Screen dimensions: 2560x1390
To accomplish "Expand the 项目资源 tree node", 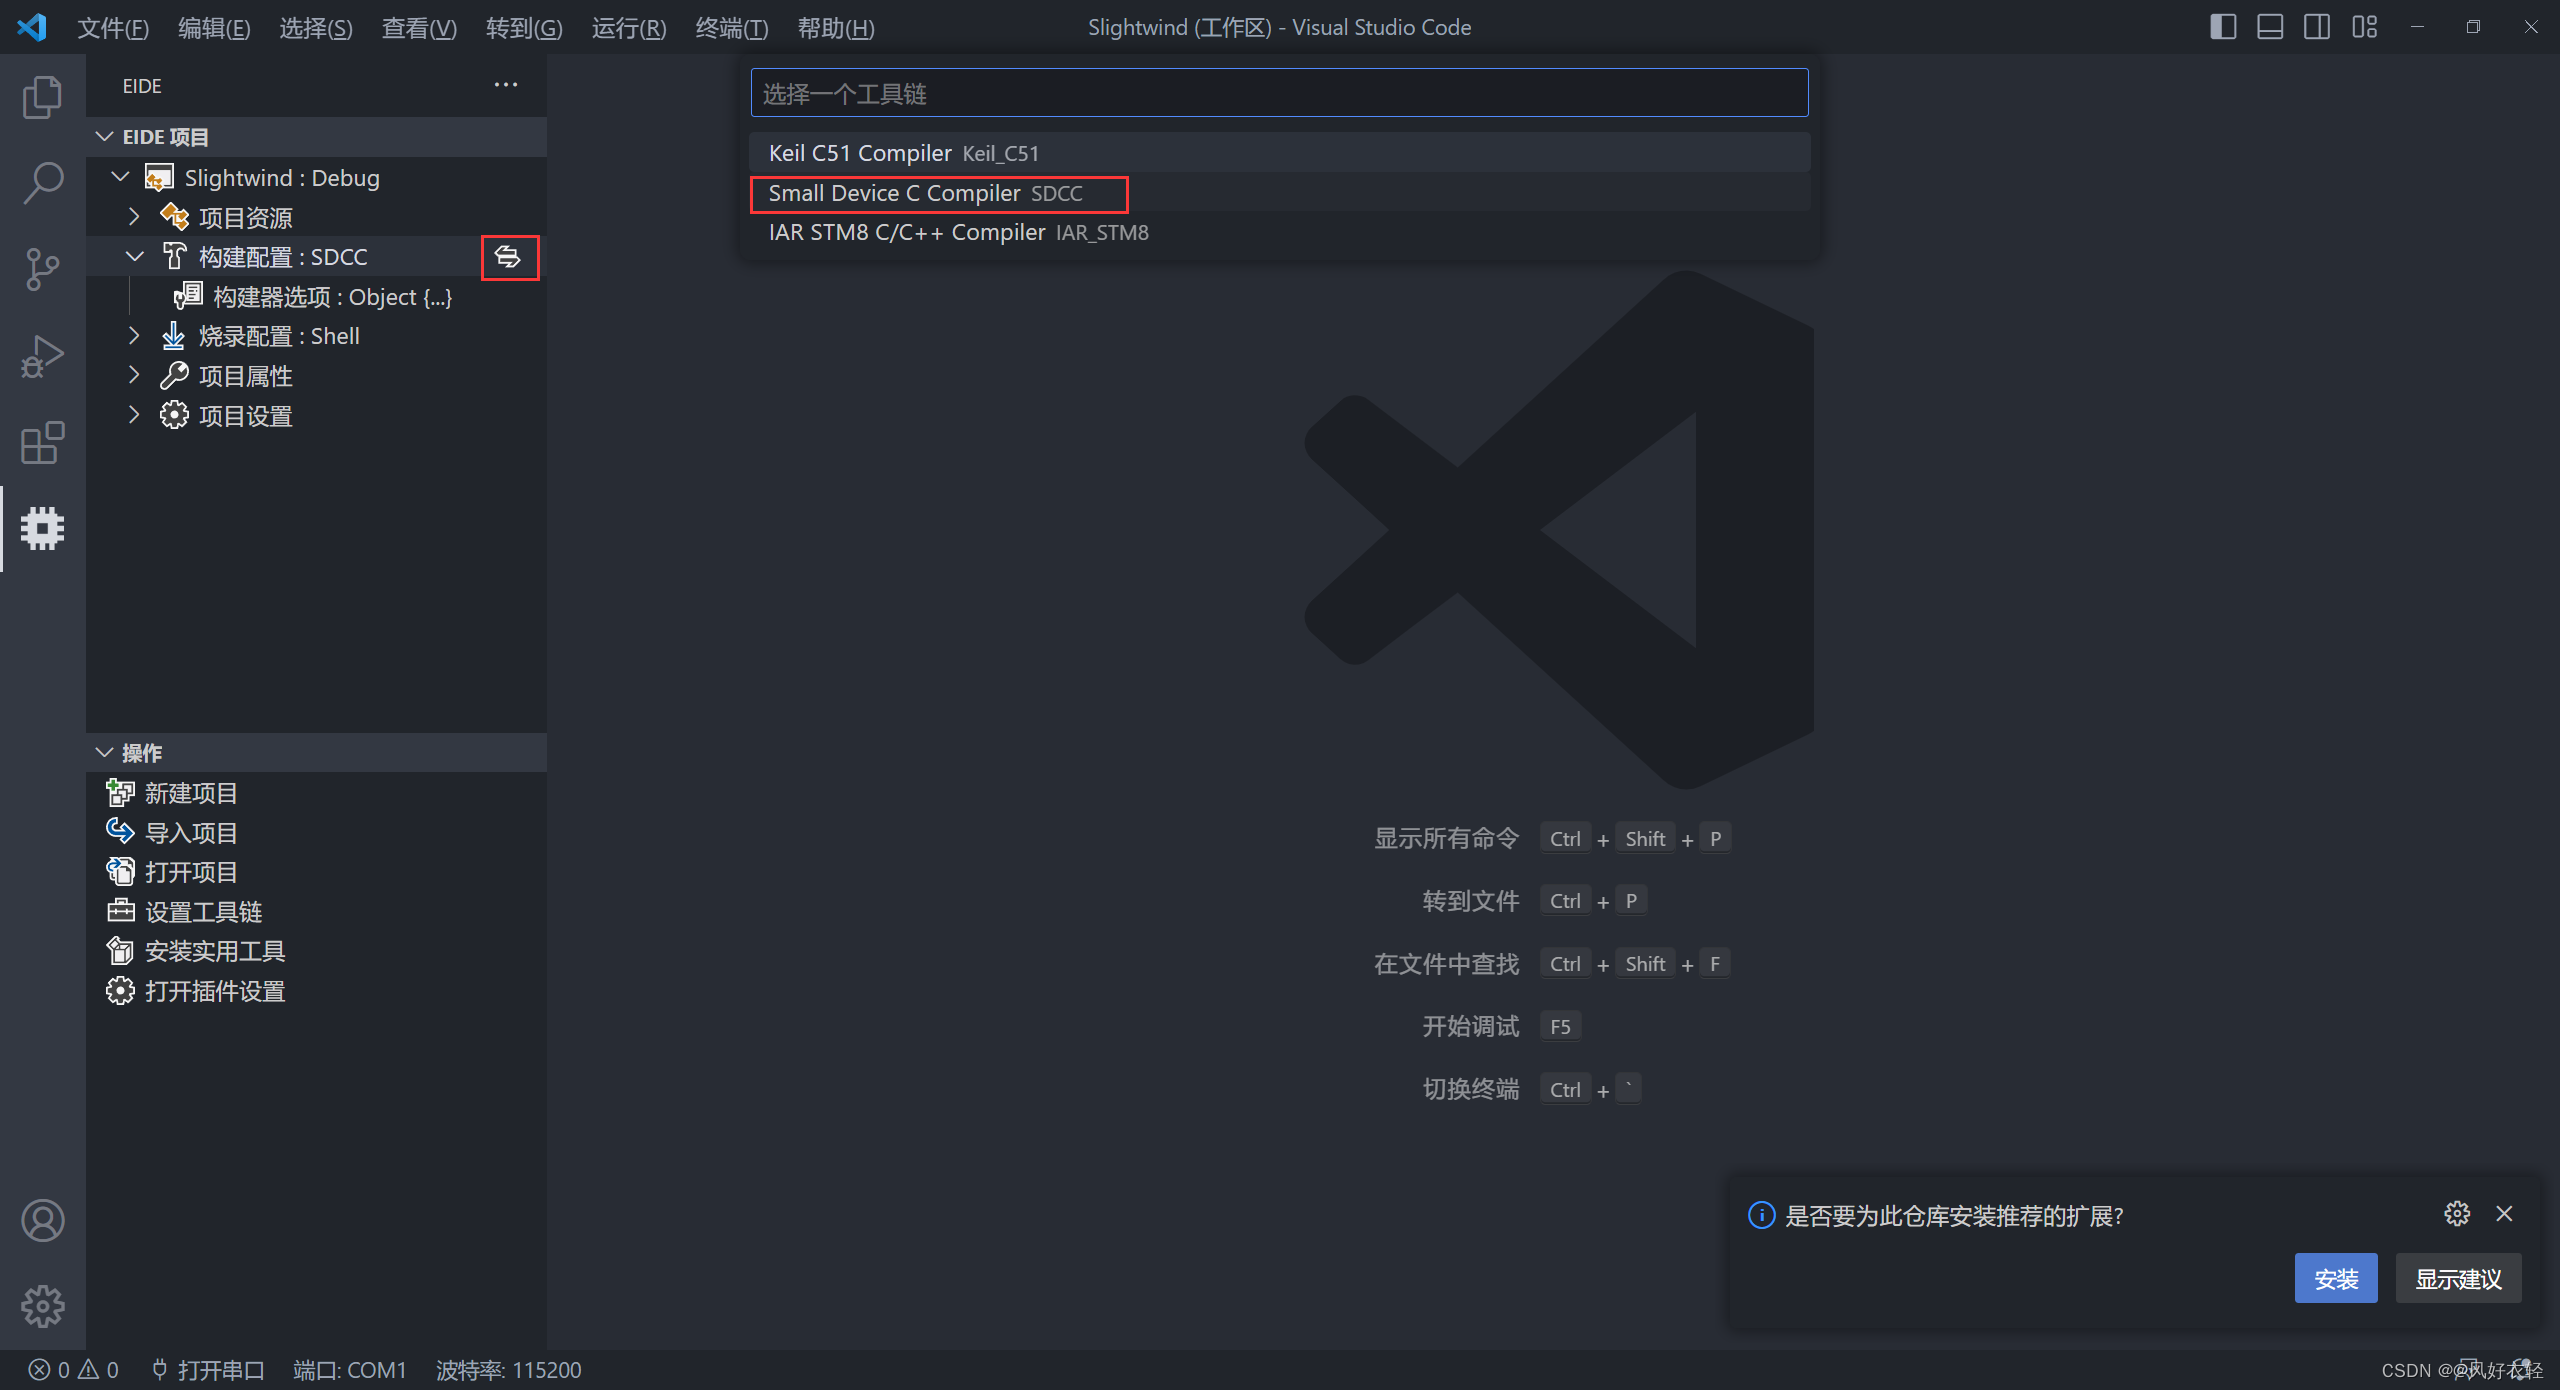I will 134,217.
